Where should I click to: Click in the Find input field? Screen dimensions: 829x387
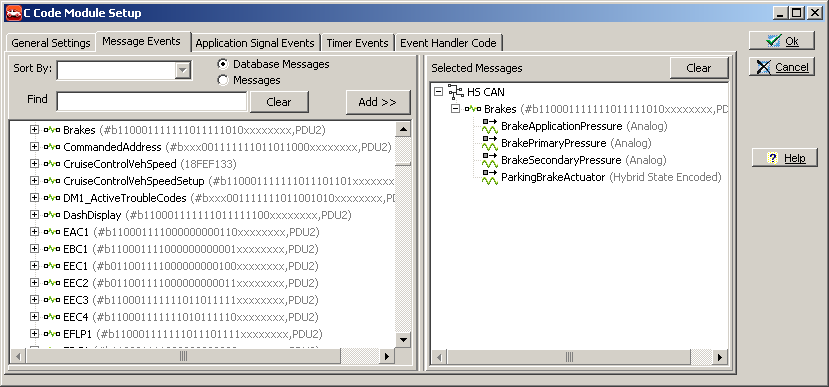(152, 102)
